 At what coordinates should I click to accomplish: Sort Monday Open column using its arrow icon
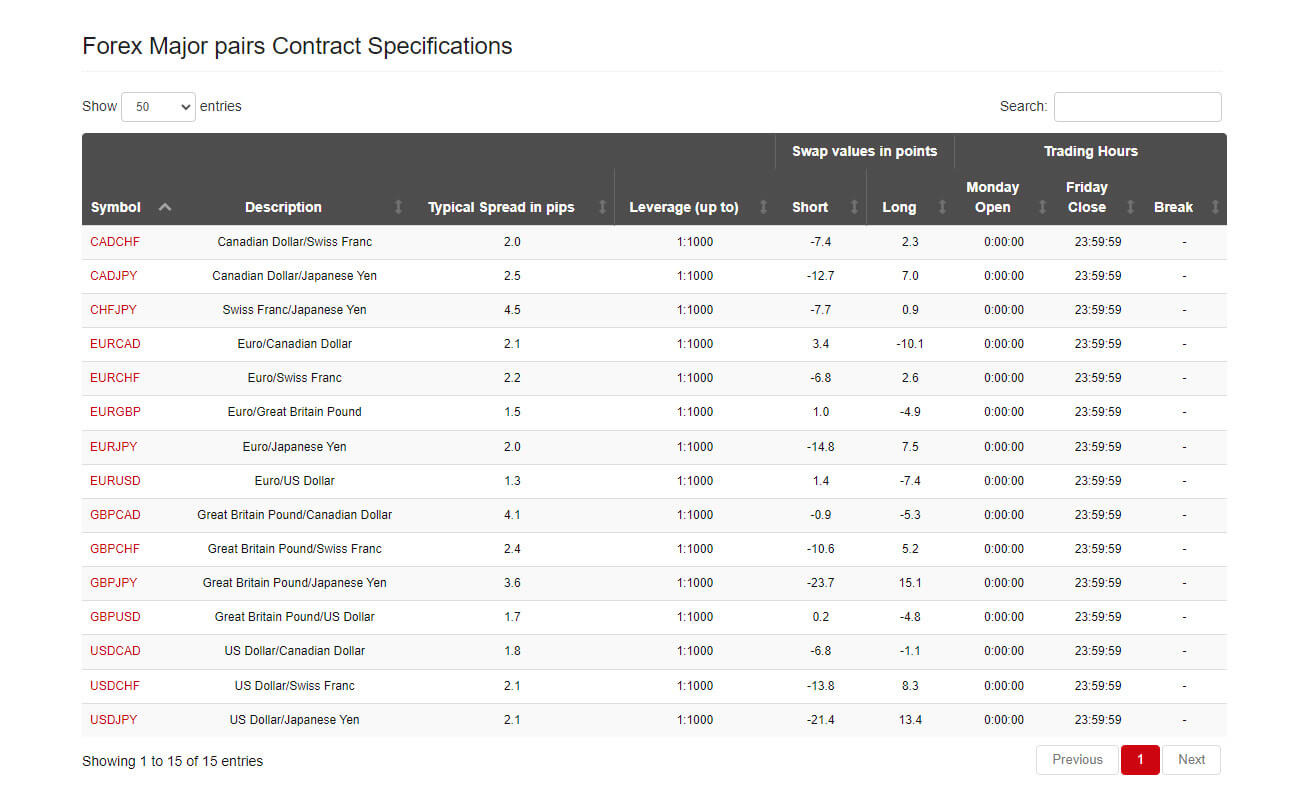pyautogui.click(x=1043, y=207)
